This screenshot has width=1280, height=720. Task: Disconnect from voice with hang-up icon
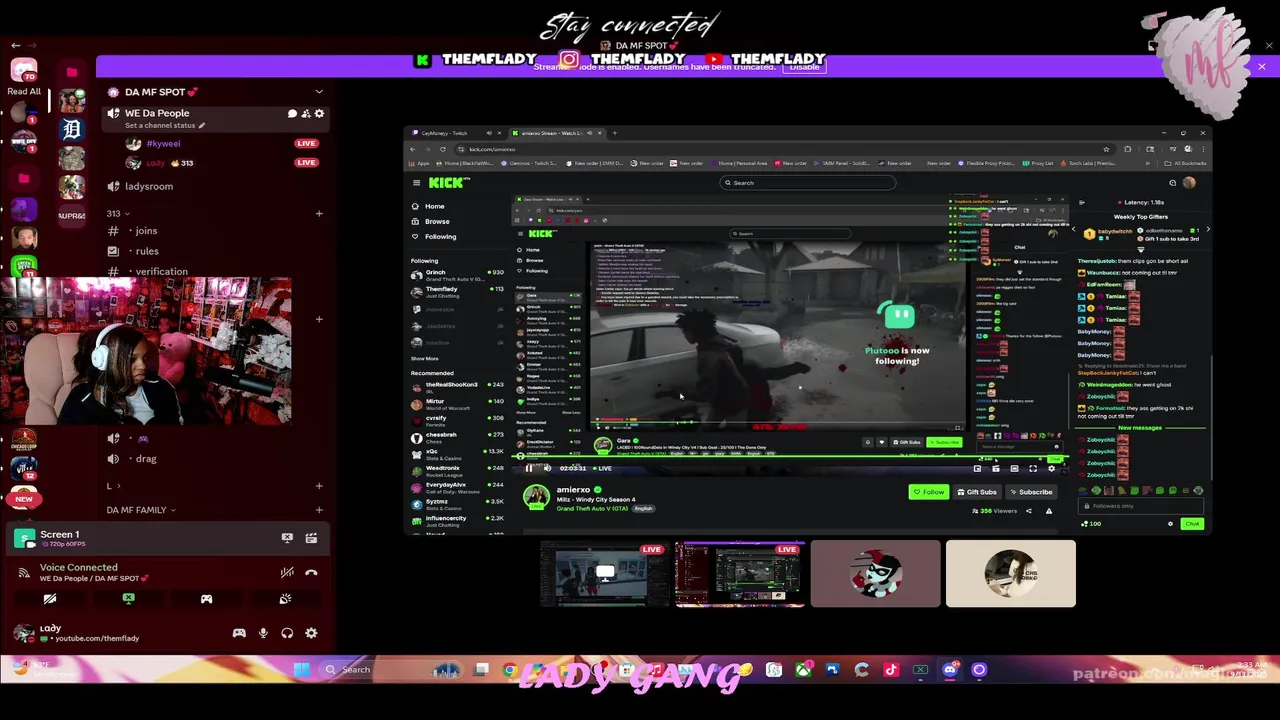pyautogui.click(x=311, y=573)
